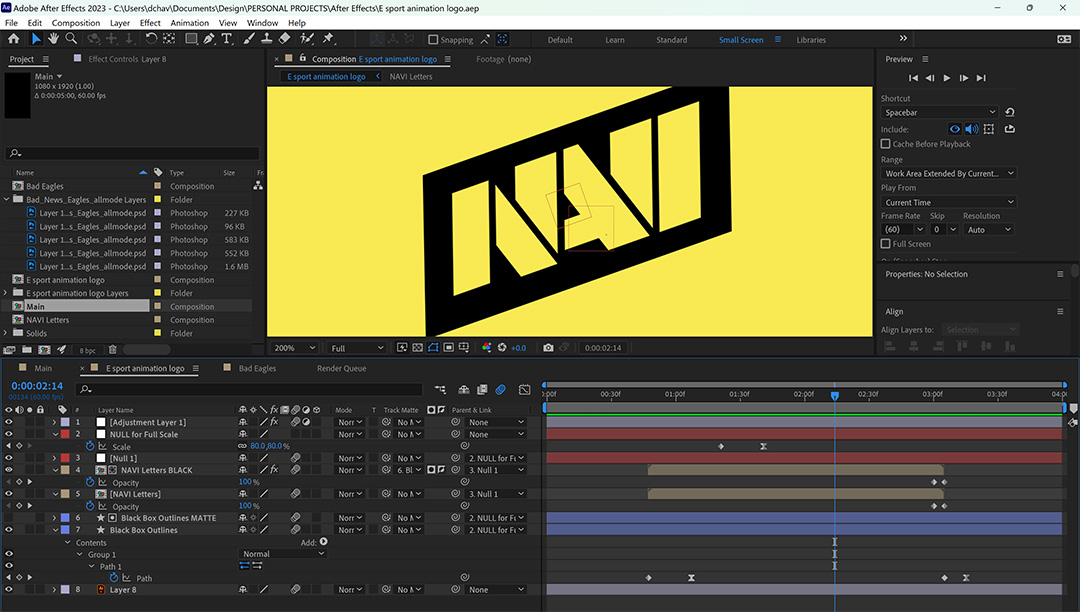
Task: Take a snapshot with the camera icon
Action: (x=548, y=348)
